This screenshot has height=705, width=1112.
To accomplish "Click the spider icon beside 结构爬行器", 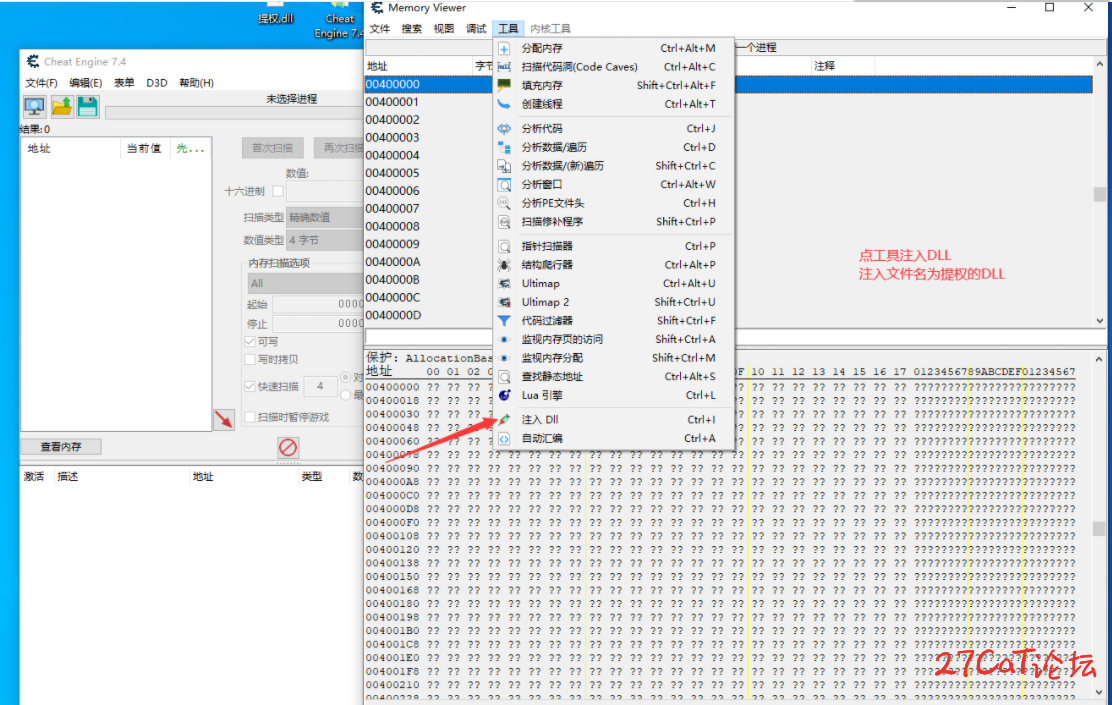I will coord(504,265).
